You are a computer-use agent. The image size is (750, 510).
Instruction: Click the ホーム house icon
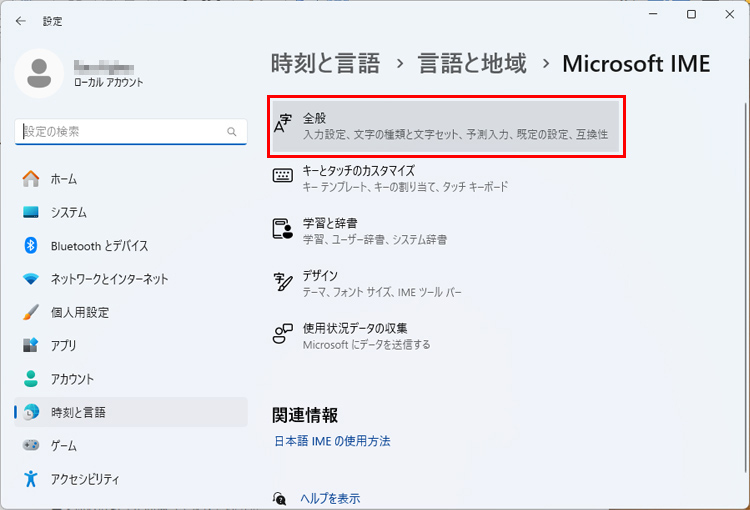click(31, 179)
